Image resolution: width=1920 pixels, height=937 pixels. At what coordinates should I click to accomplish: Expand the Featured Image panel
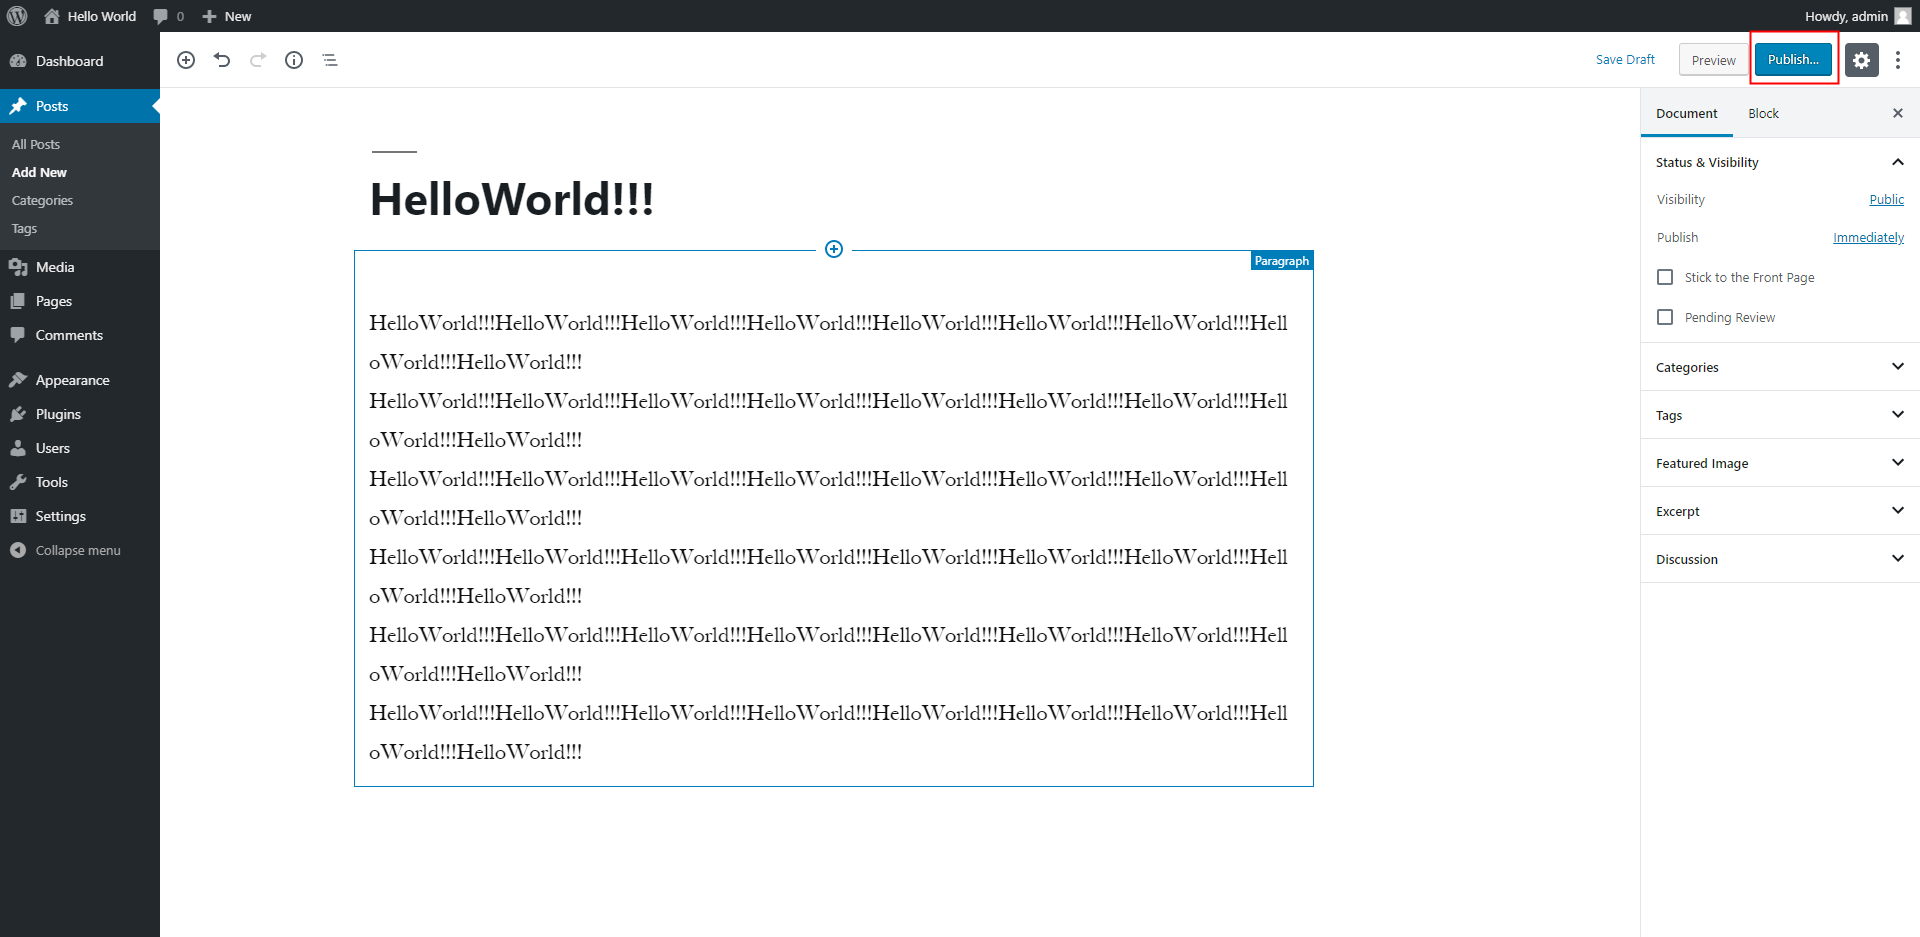pyautogui.click(x=1780, y=463)
